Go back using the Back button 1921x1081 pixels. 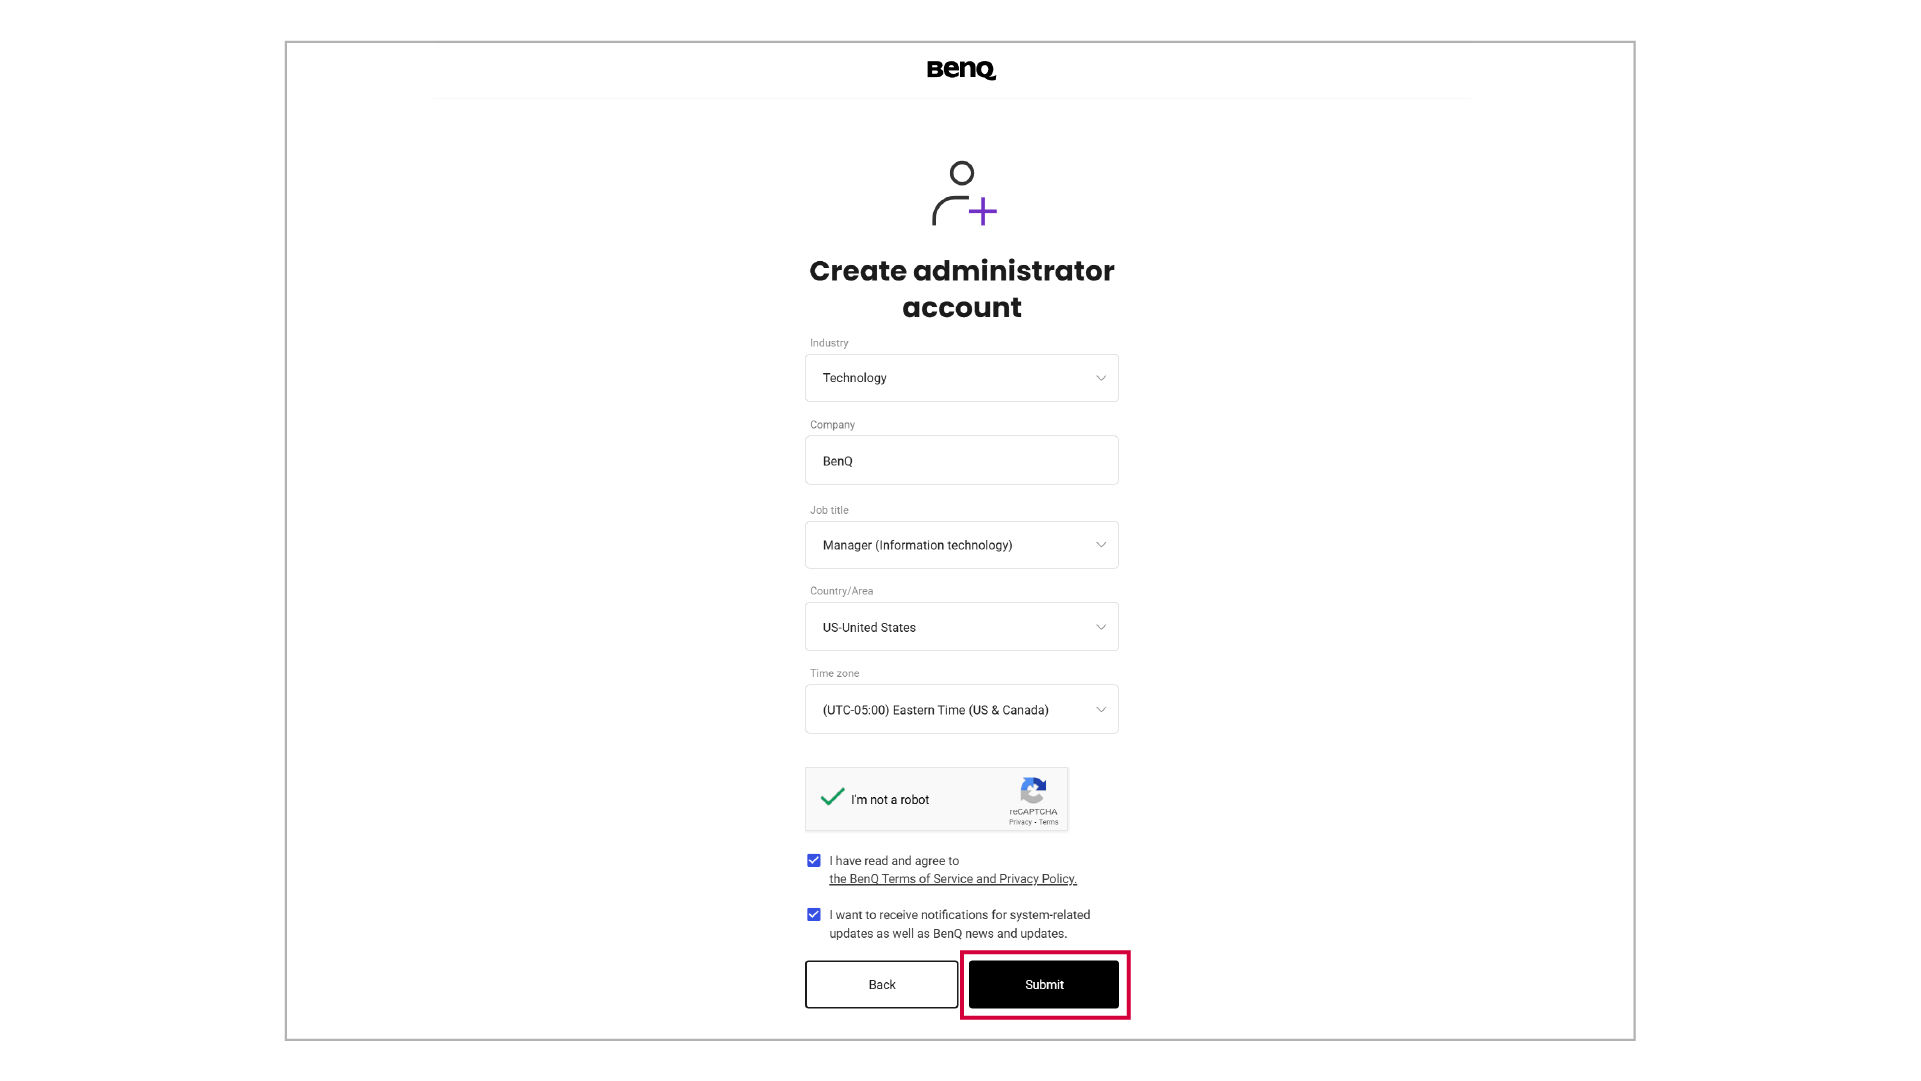click(x=881, y=985)
